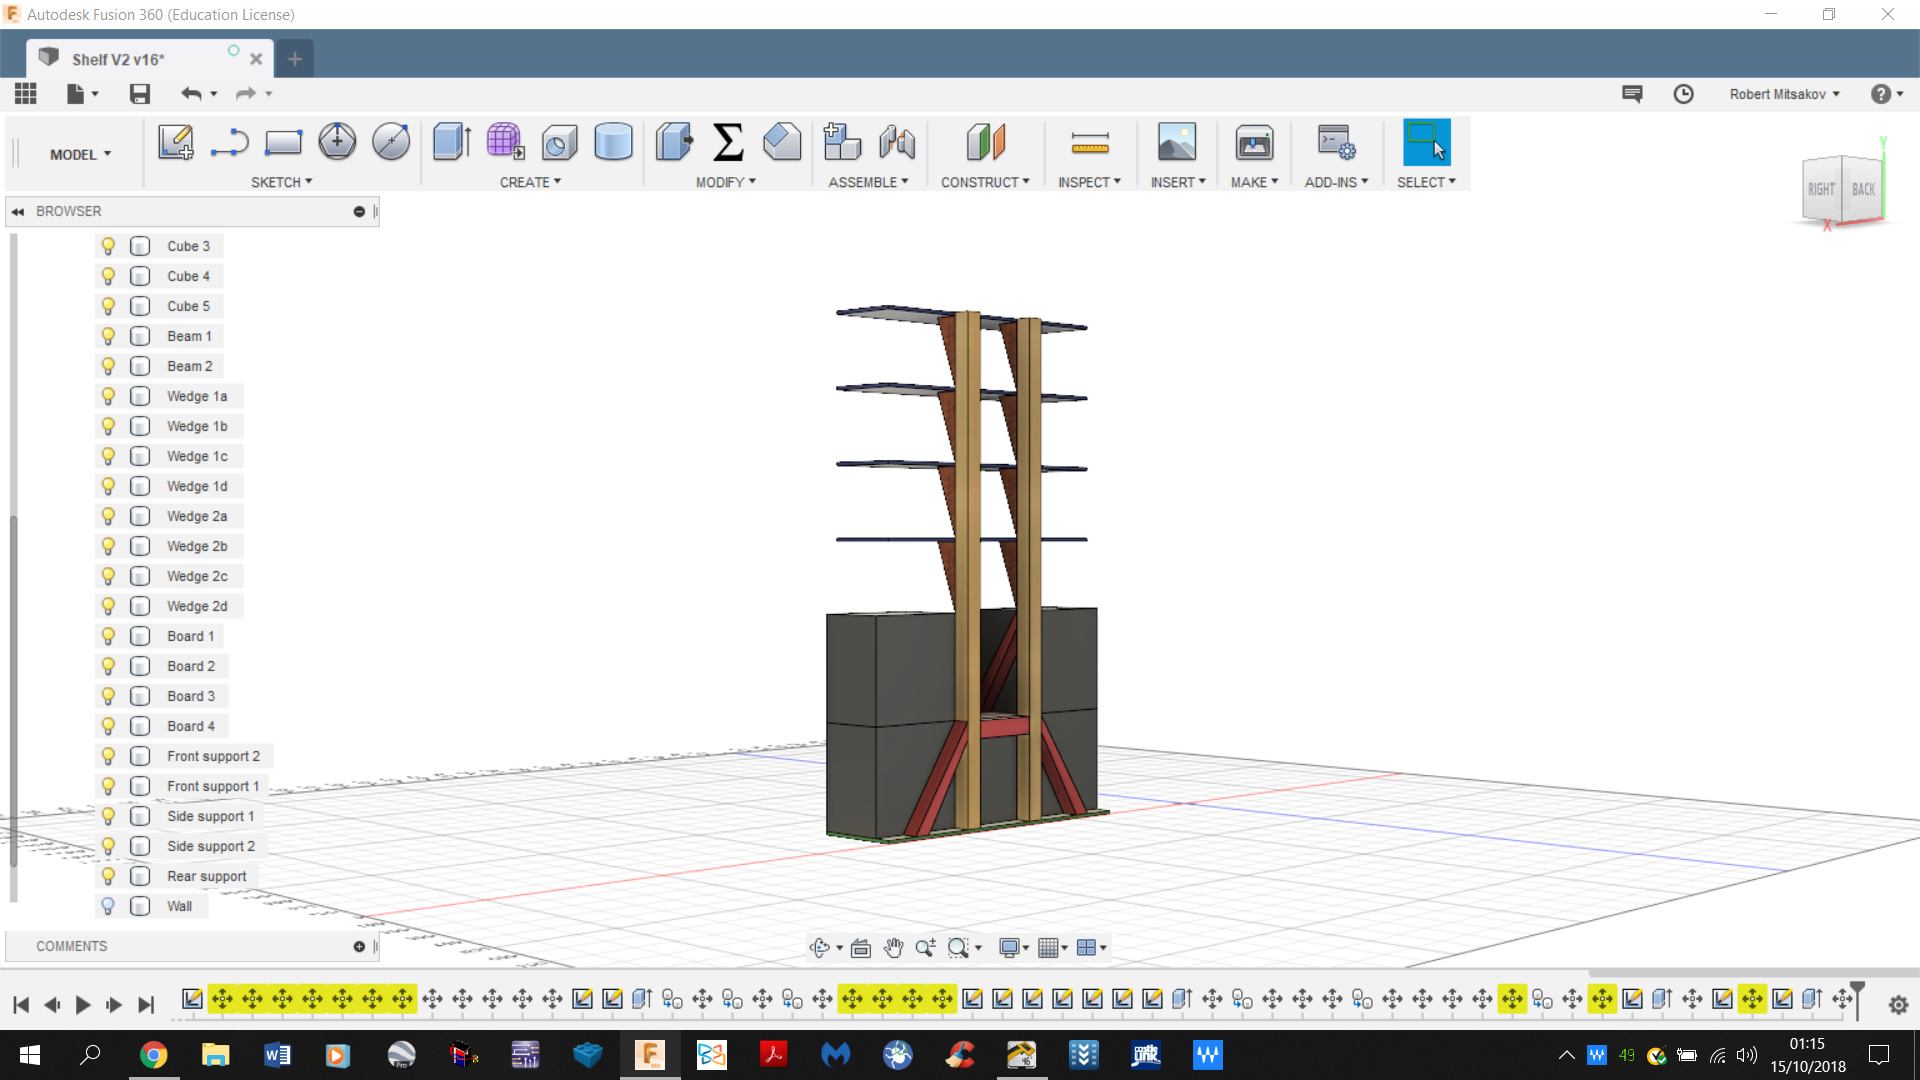
Task: Hide the Wedge 1a body
Action: point(108,396)
